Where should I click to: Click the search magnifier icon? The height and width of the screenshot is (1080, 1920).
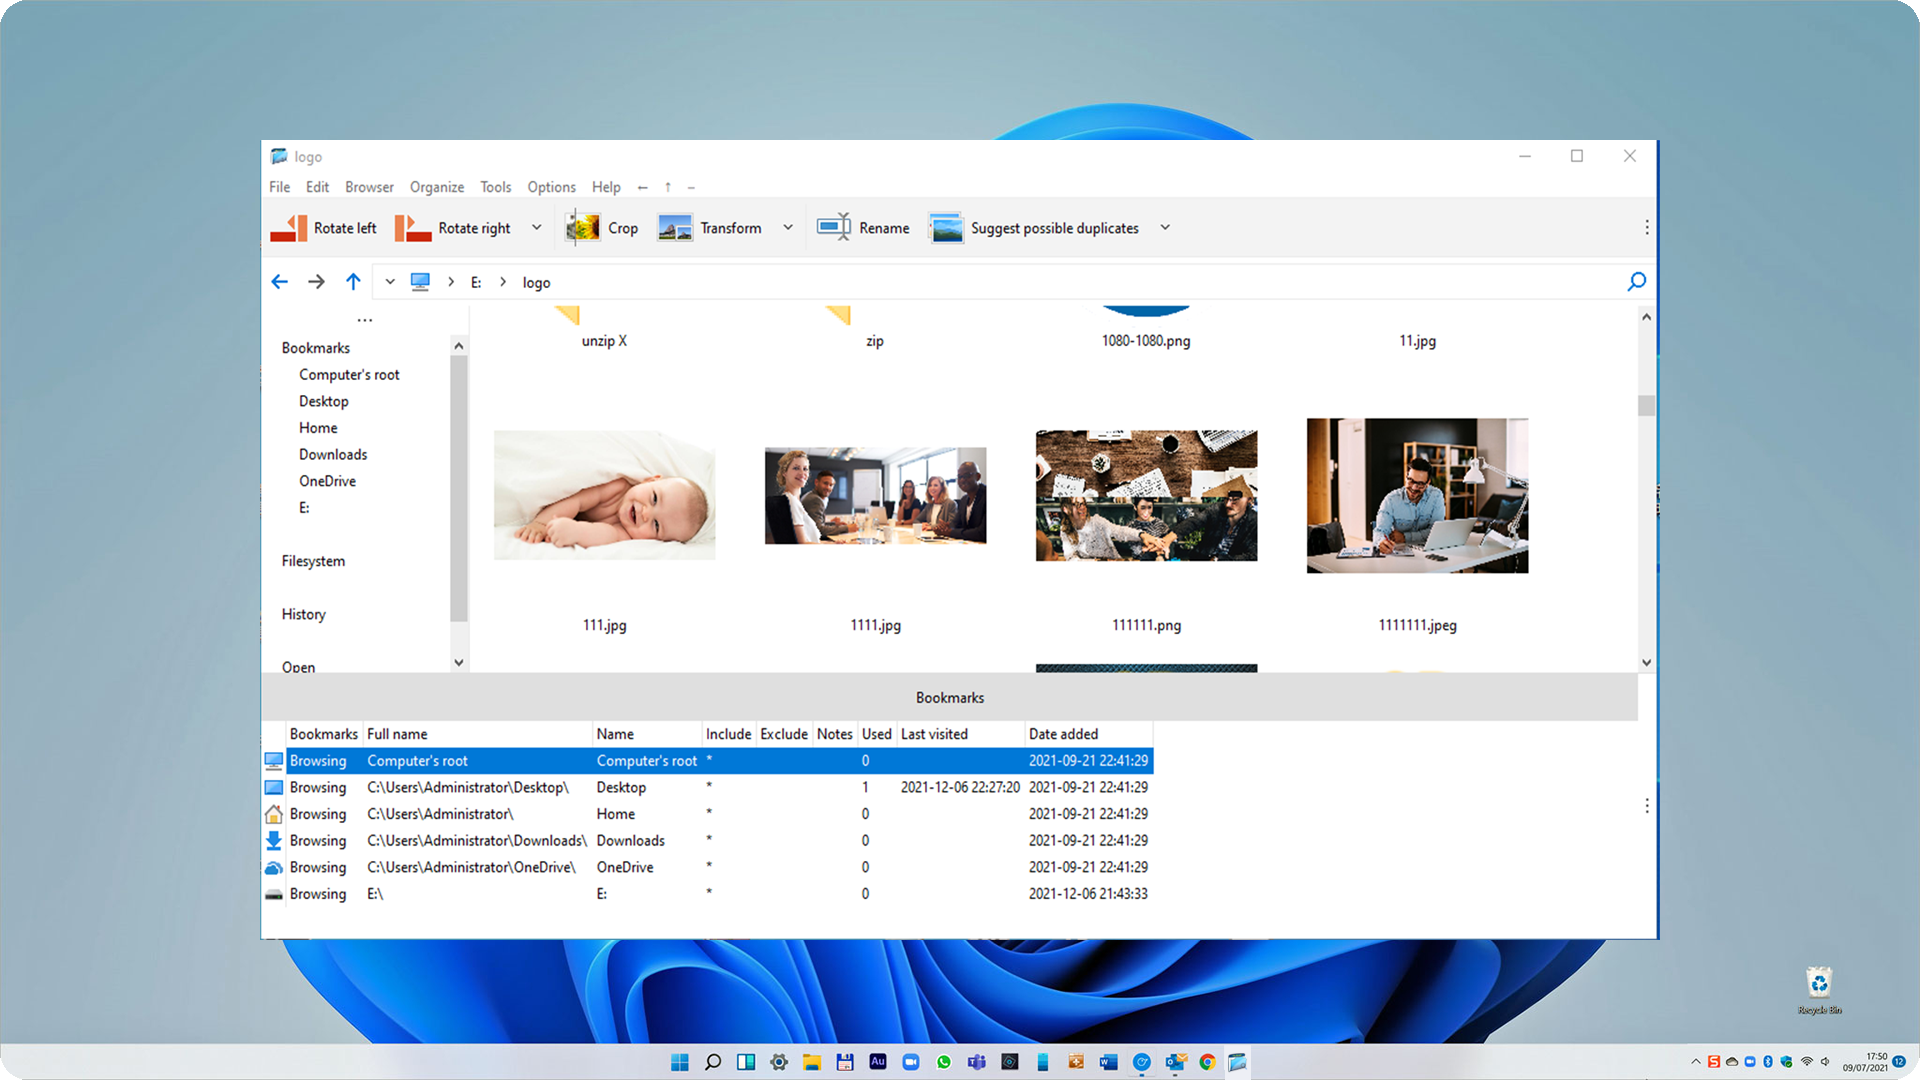pos(1636,282)
